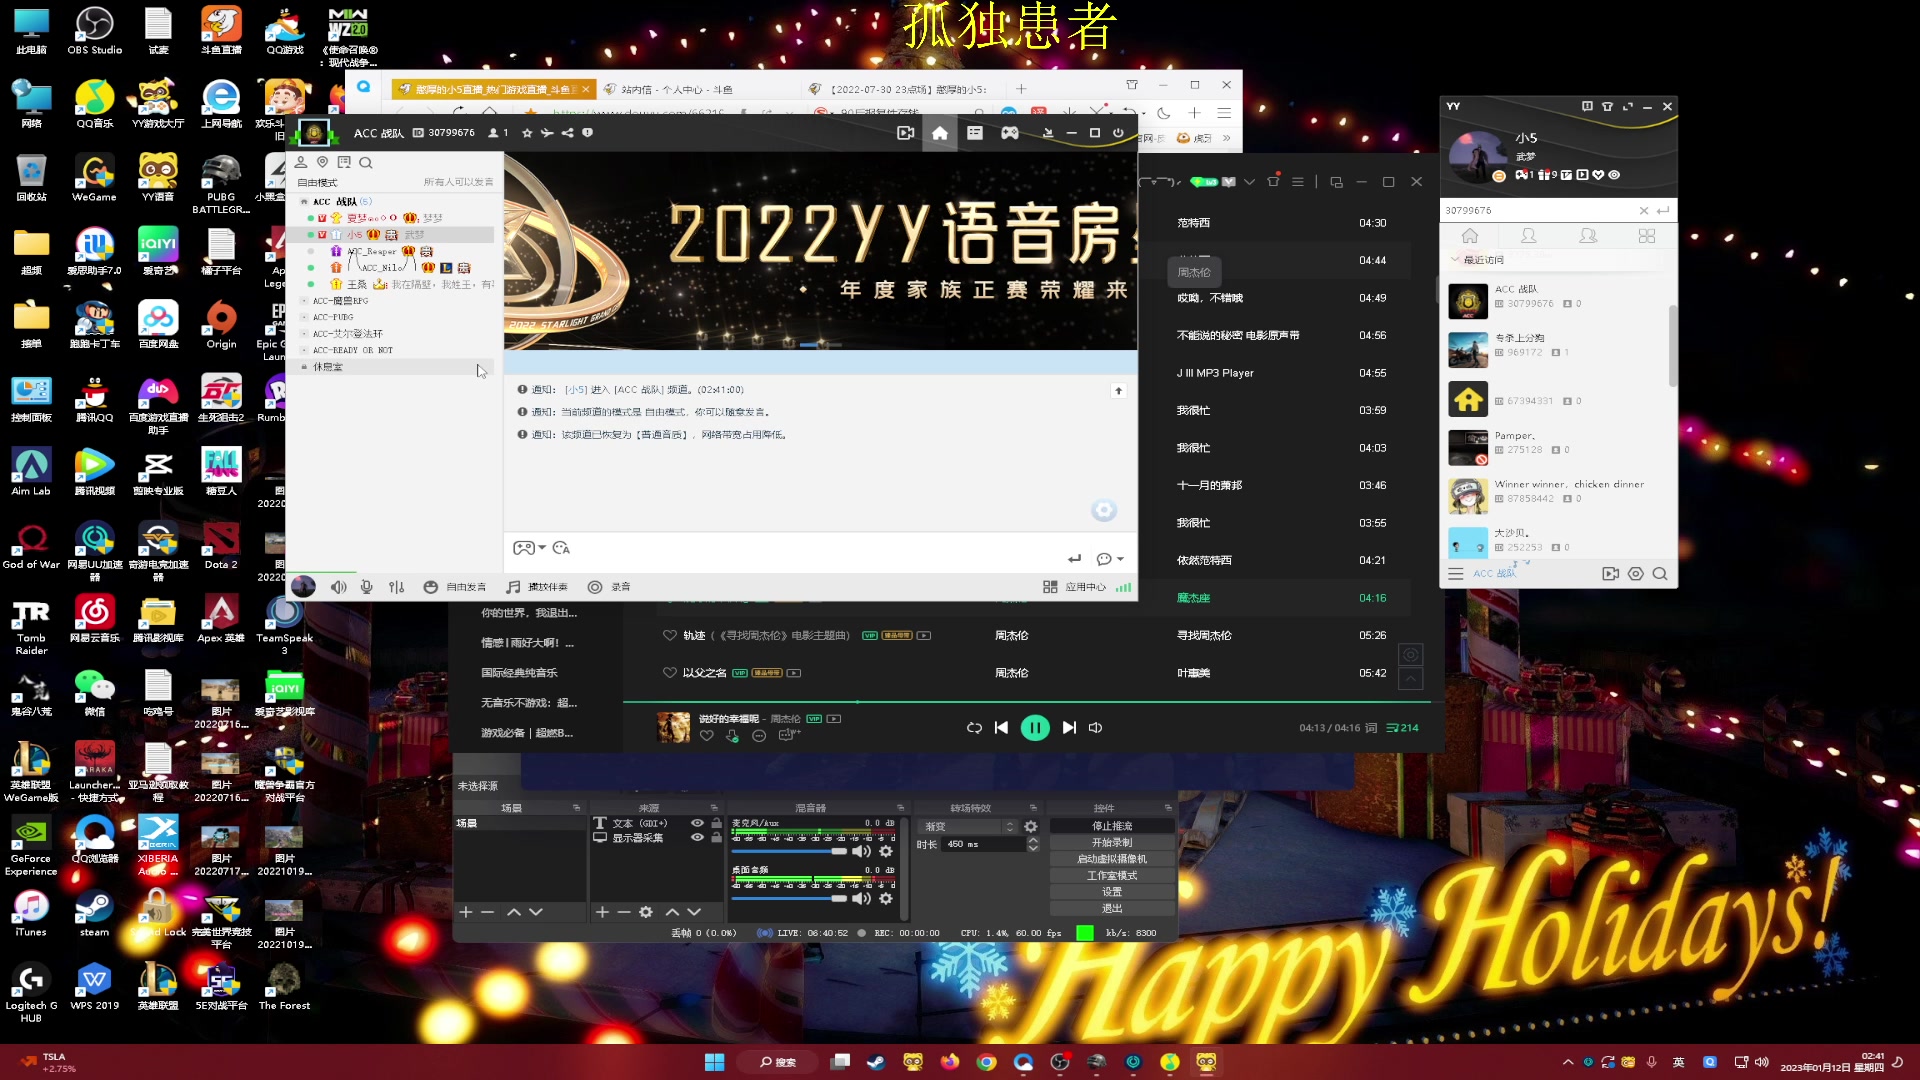Favorite the song 以父之名 with its heart
1920x1080 pixels.
(670, 672)
